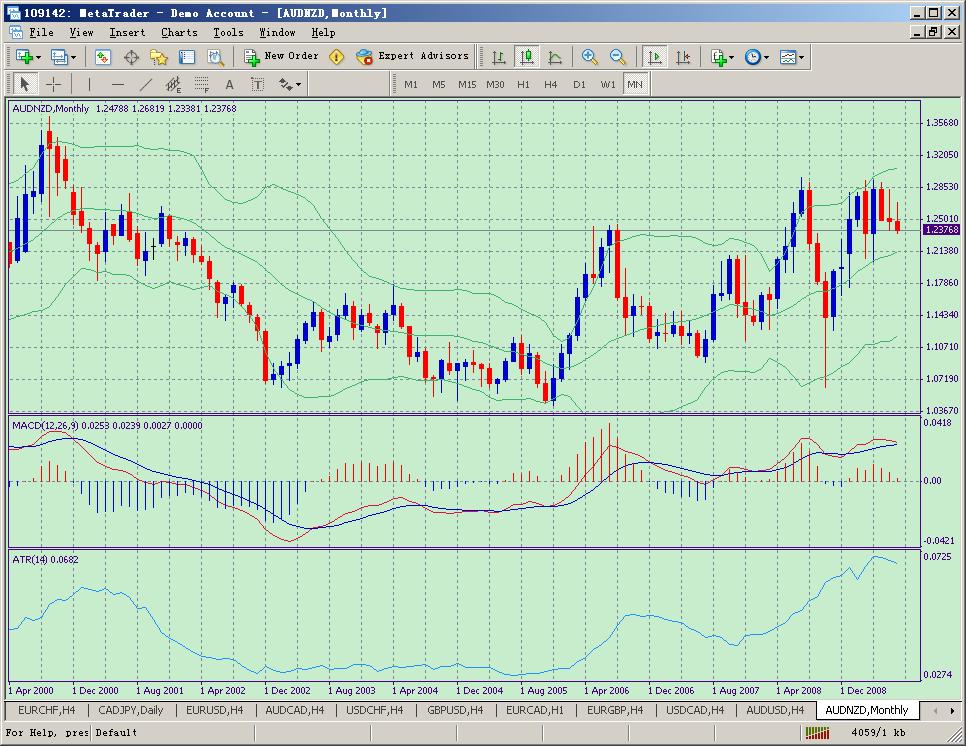Open the Charts menu

[179, 32]
